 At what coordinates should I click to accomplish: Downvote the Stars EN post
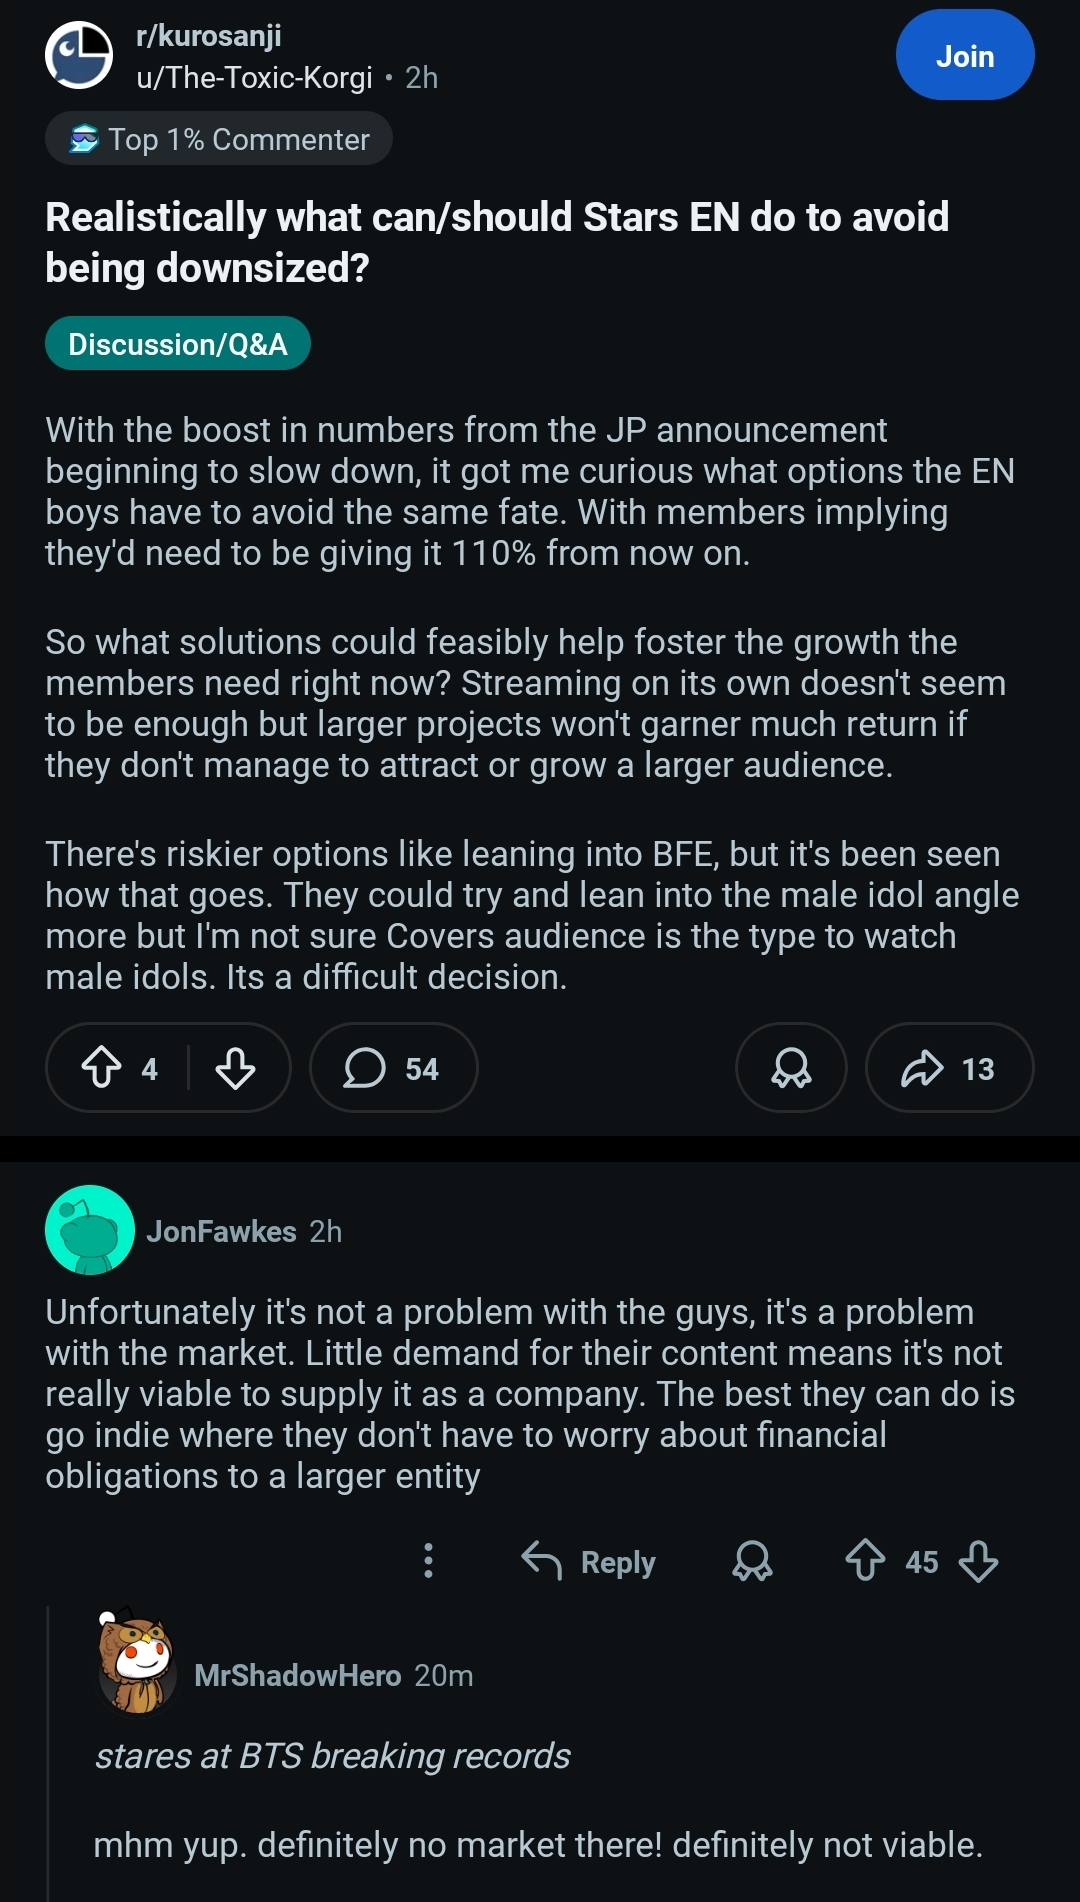[235, 1068]
